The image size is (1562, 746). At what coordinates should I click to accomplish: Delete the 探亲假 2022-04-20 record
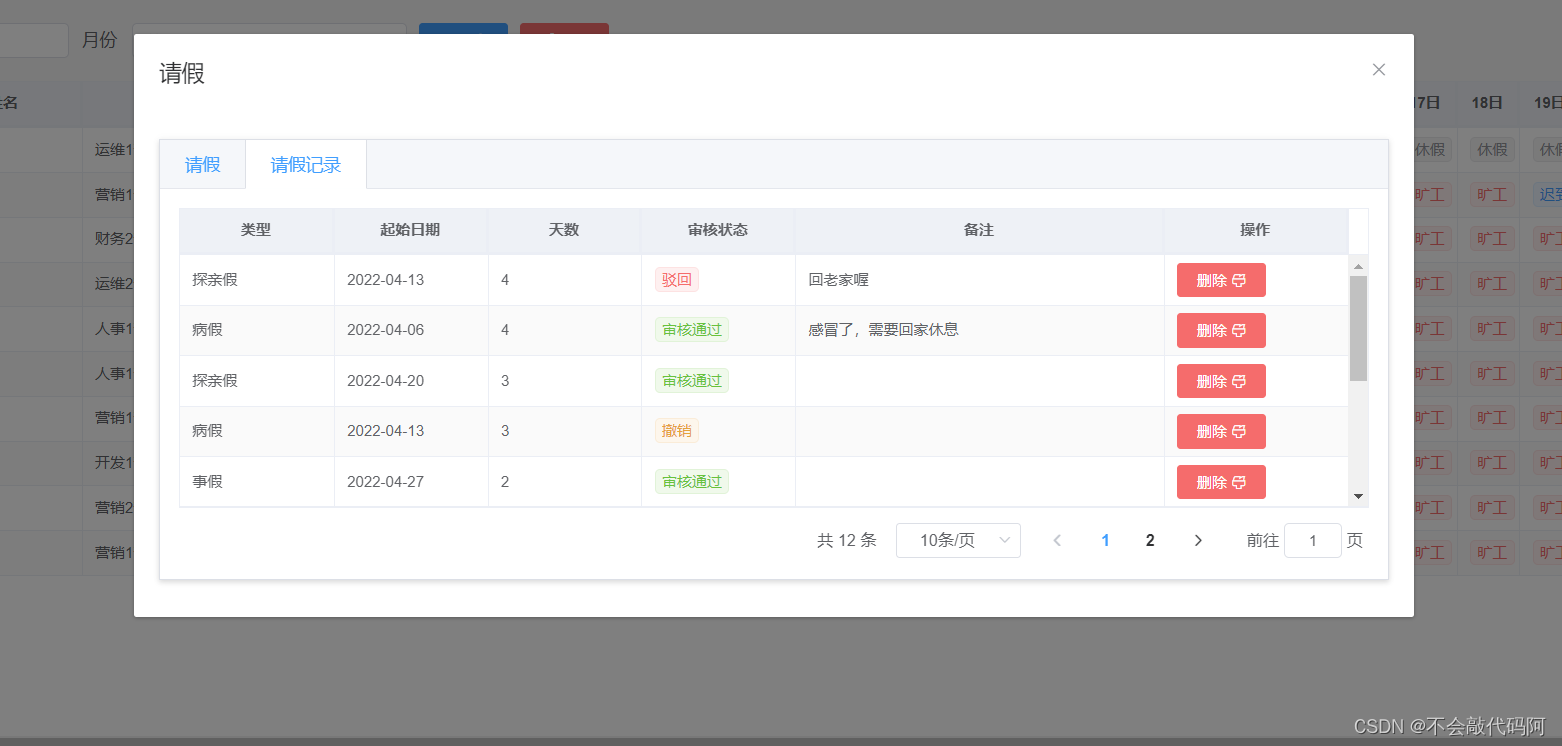point(1221,381)
